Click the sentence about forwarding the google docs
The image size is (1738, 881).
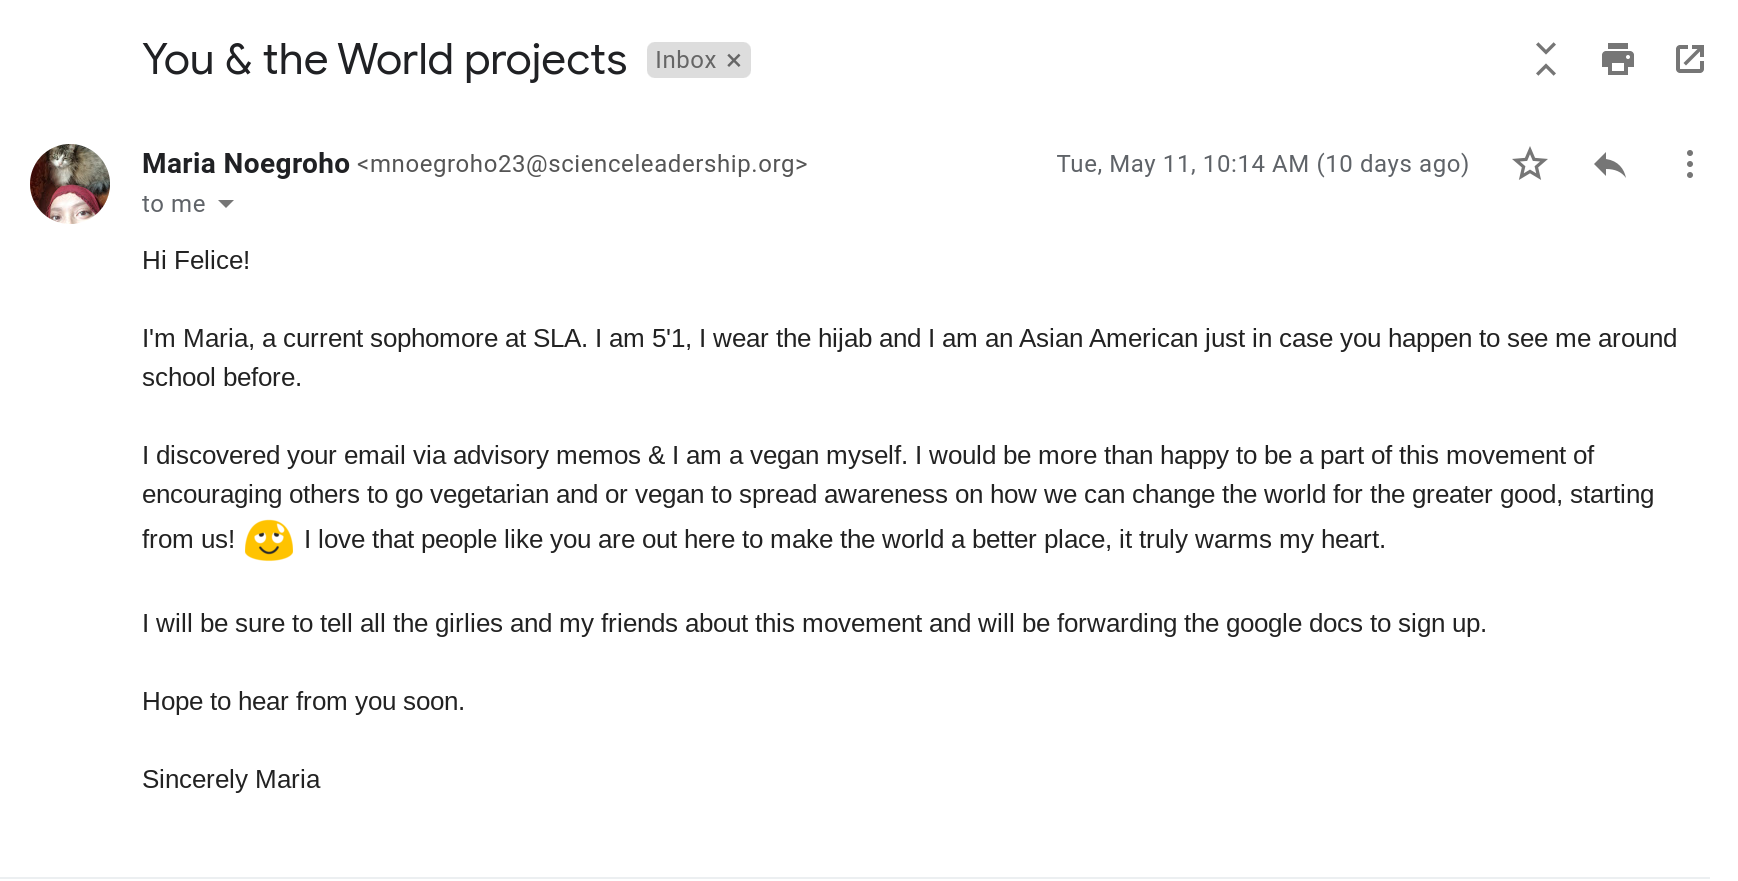[x=814, y=623]
